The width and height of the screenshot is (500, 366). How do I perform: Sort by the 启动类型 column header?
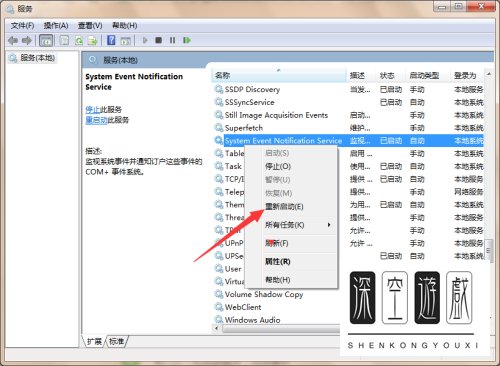tap(428, 76)
